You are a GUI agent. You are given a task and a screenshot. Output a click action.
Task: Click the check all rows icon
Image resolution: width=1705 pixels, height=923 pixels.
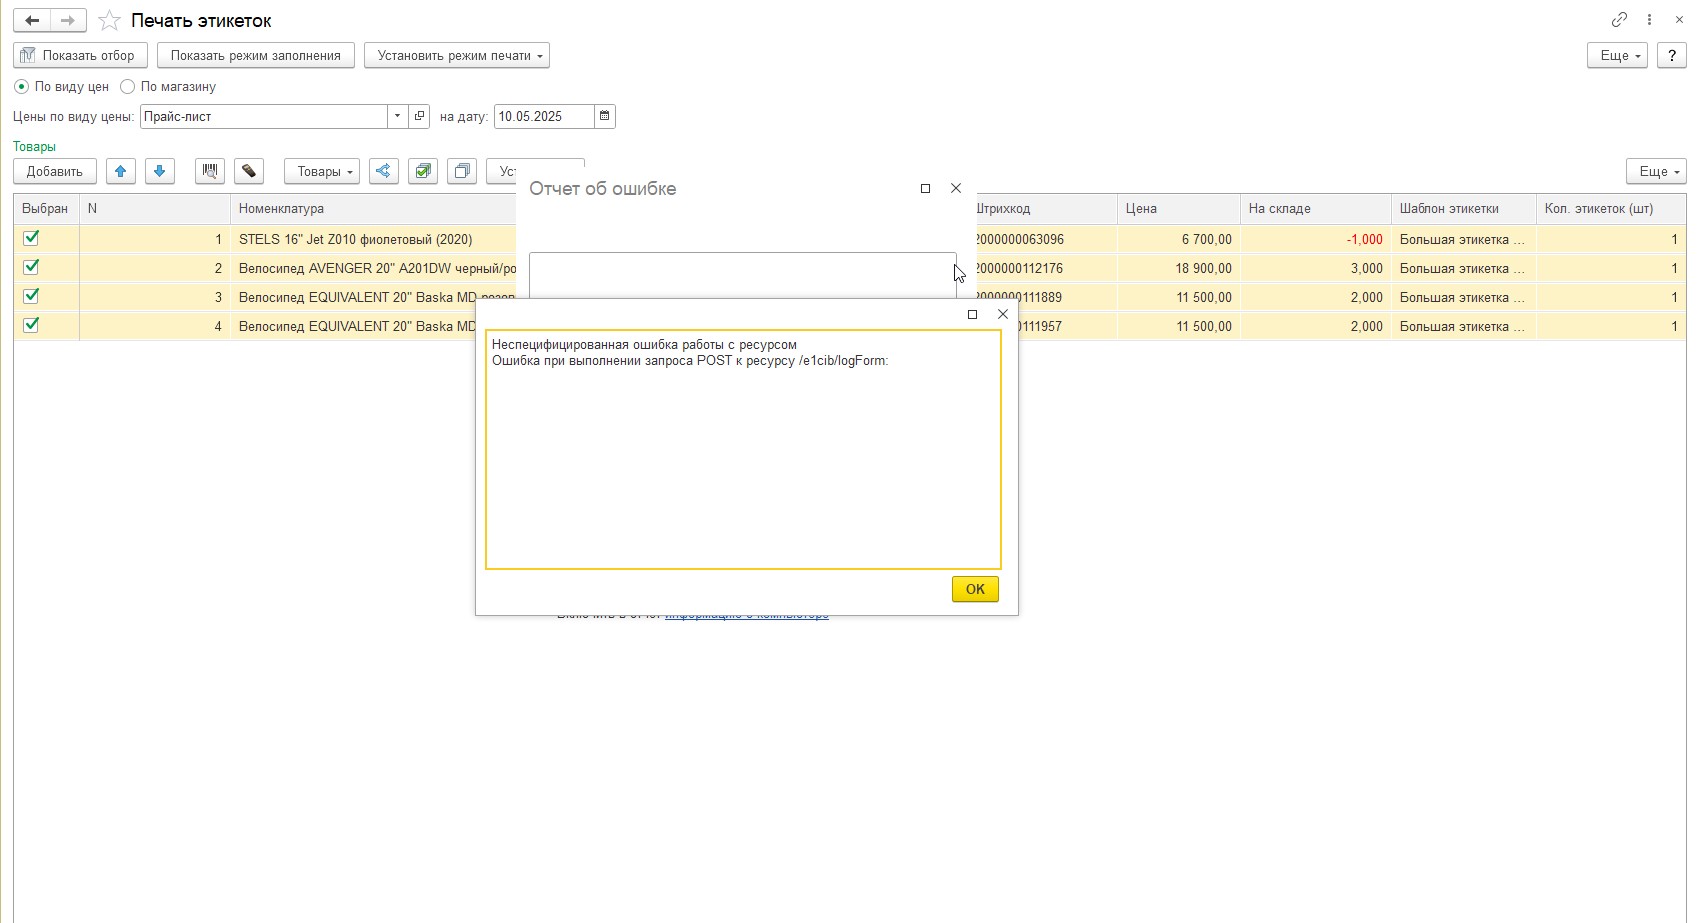(x=424, y=171)
